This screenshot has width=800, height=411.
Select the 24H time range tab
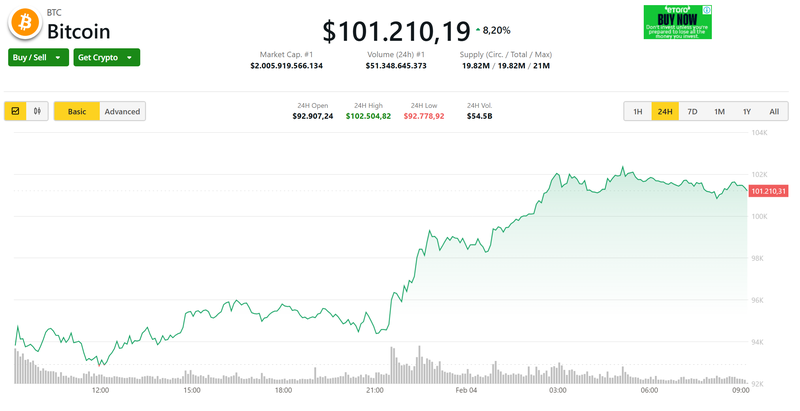[x=664, y=111]
